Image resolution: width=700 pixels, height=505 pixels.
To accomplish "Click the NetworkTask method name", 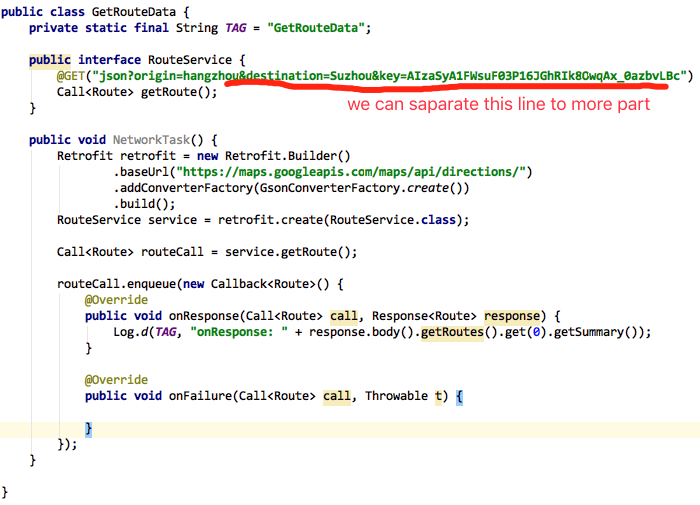I will (151, 140).
